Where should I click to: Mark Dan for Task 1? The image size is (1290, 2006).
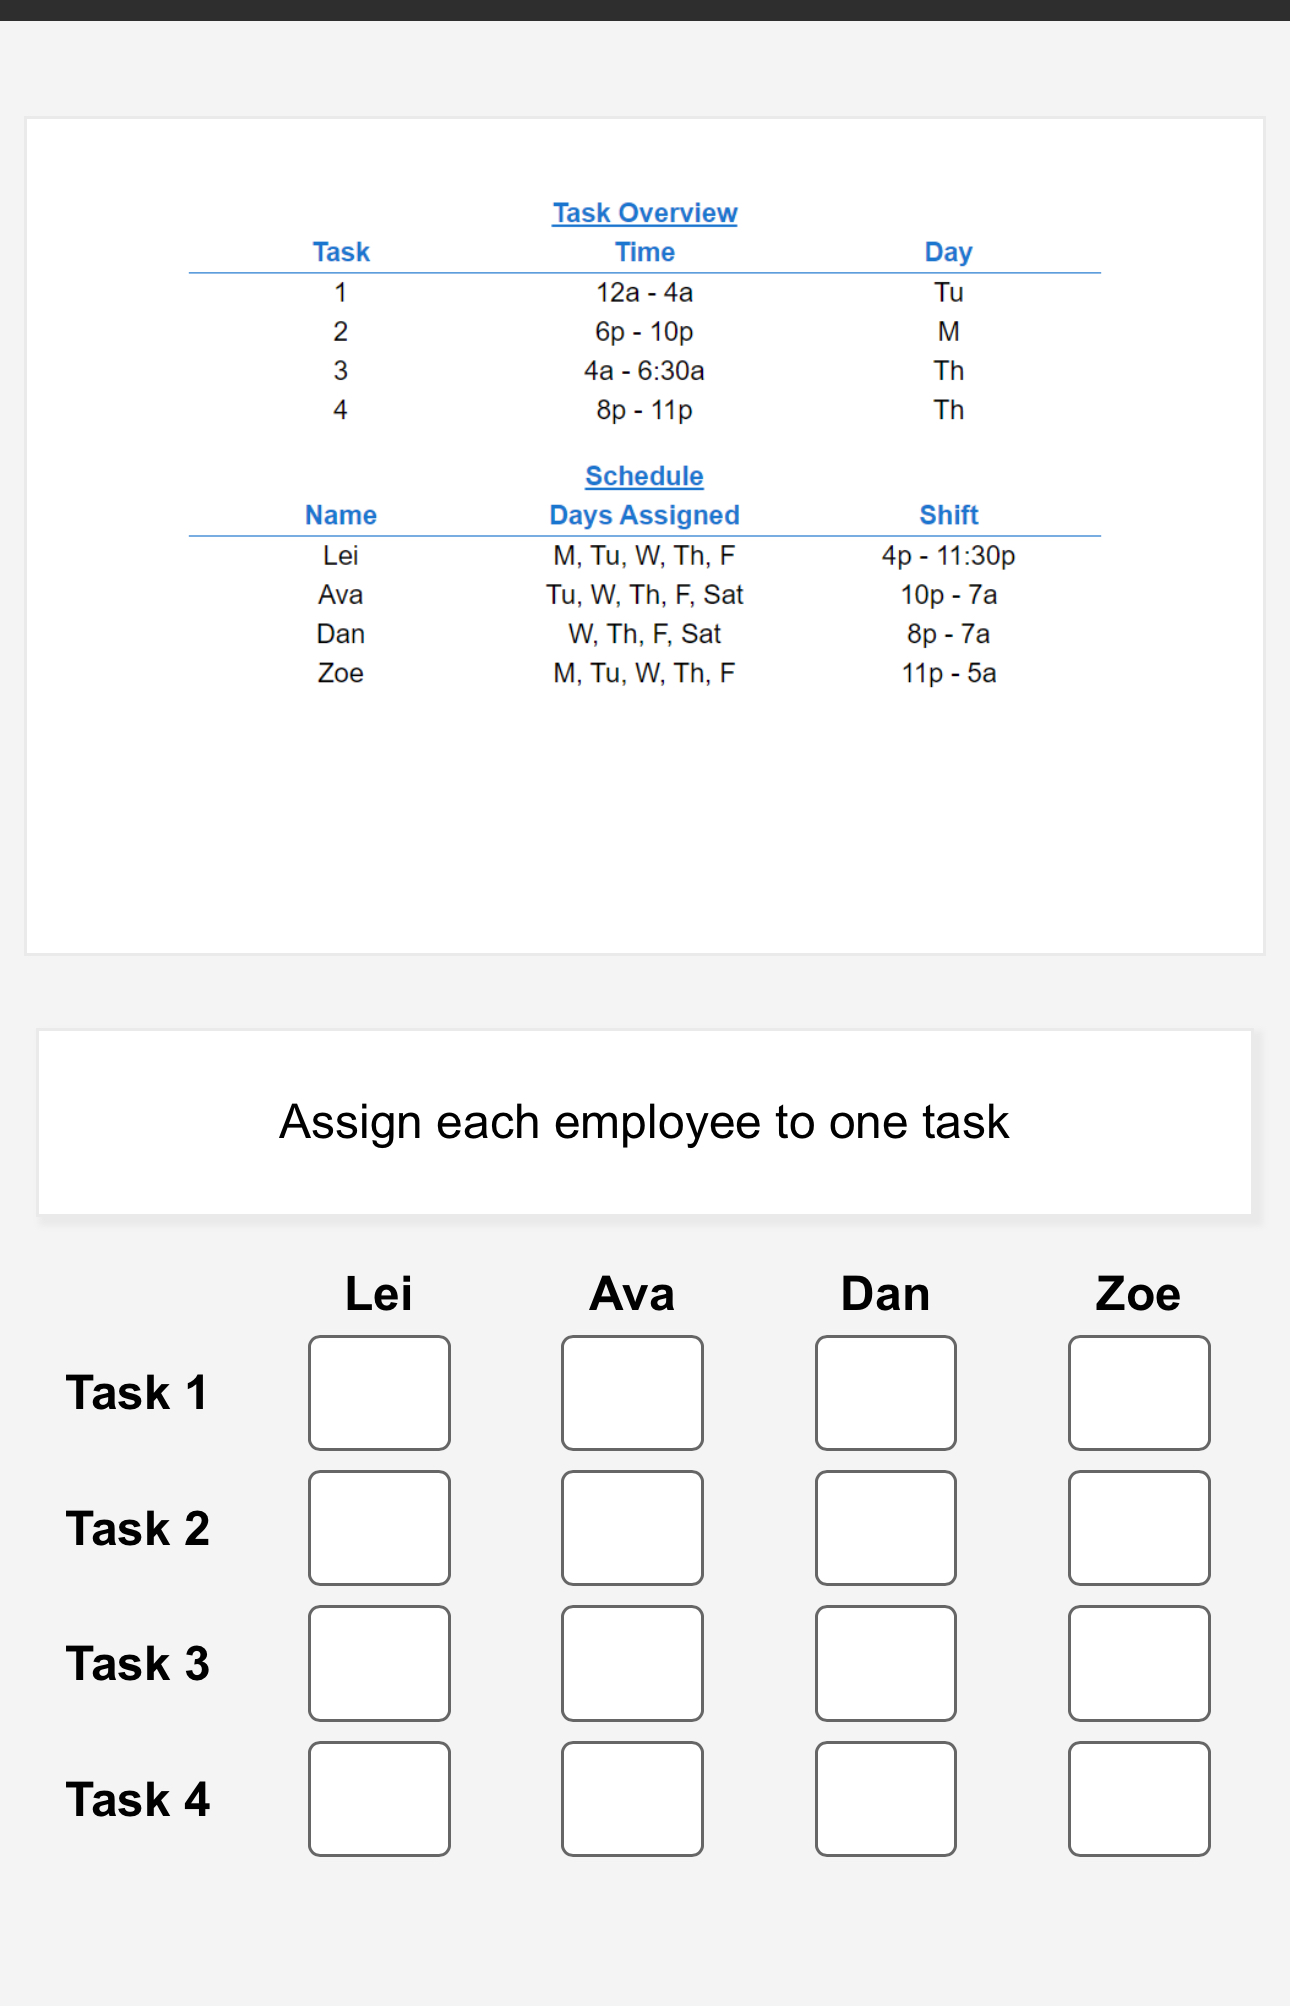coord(886,1393)
